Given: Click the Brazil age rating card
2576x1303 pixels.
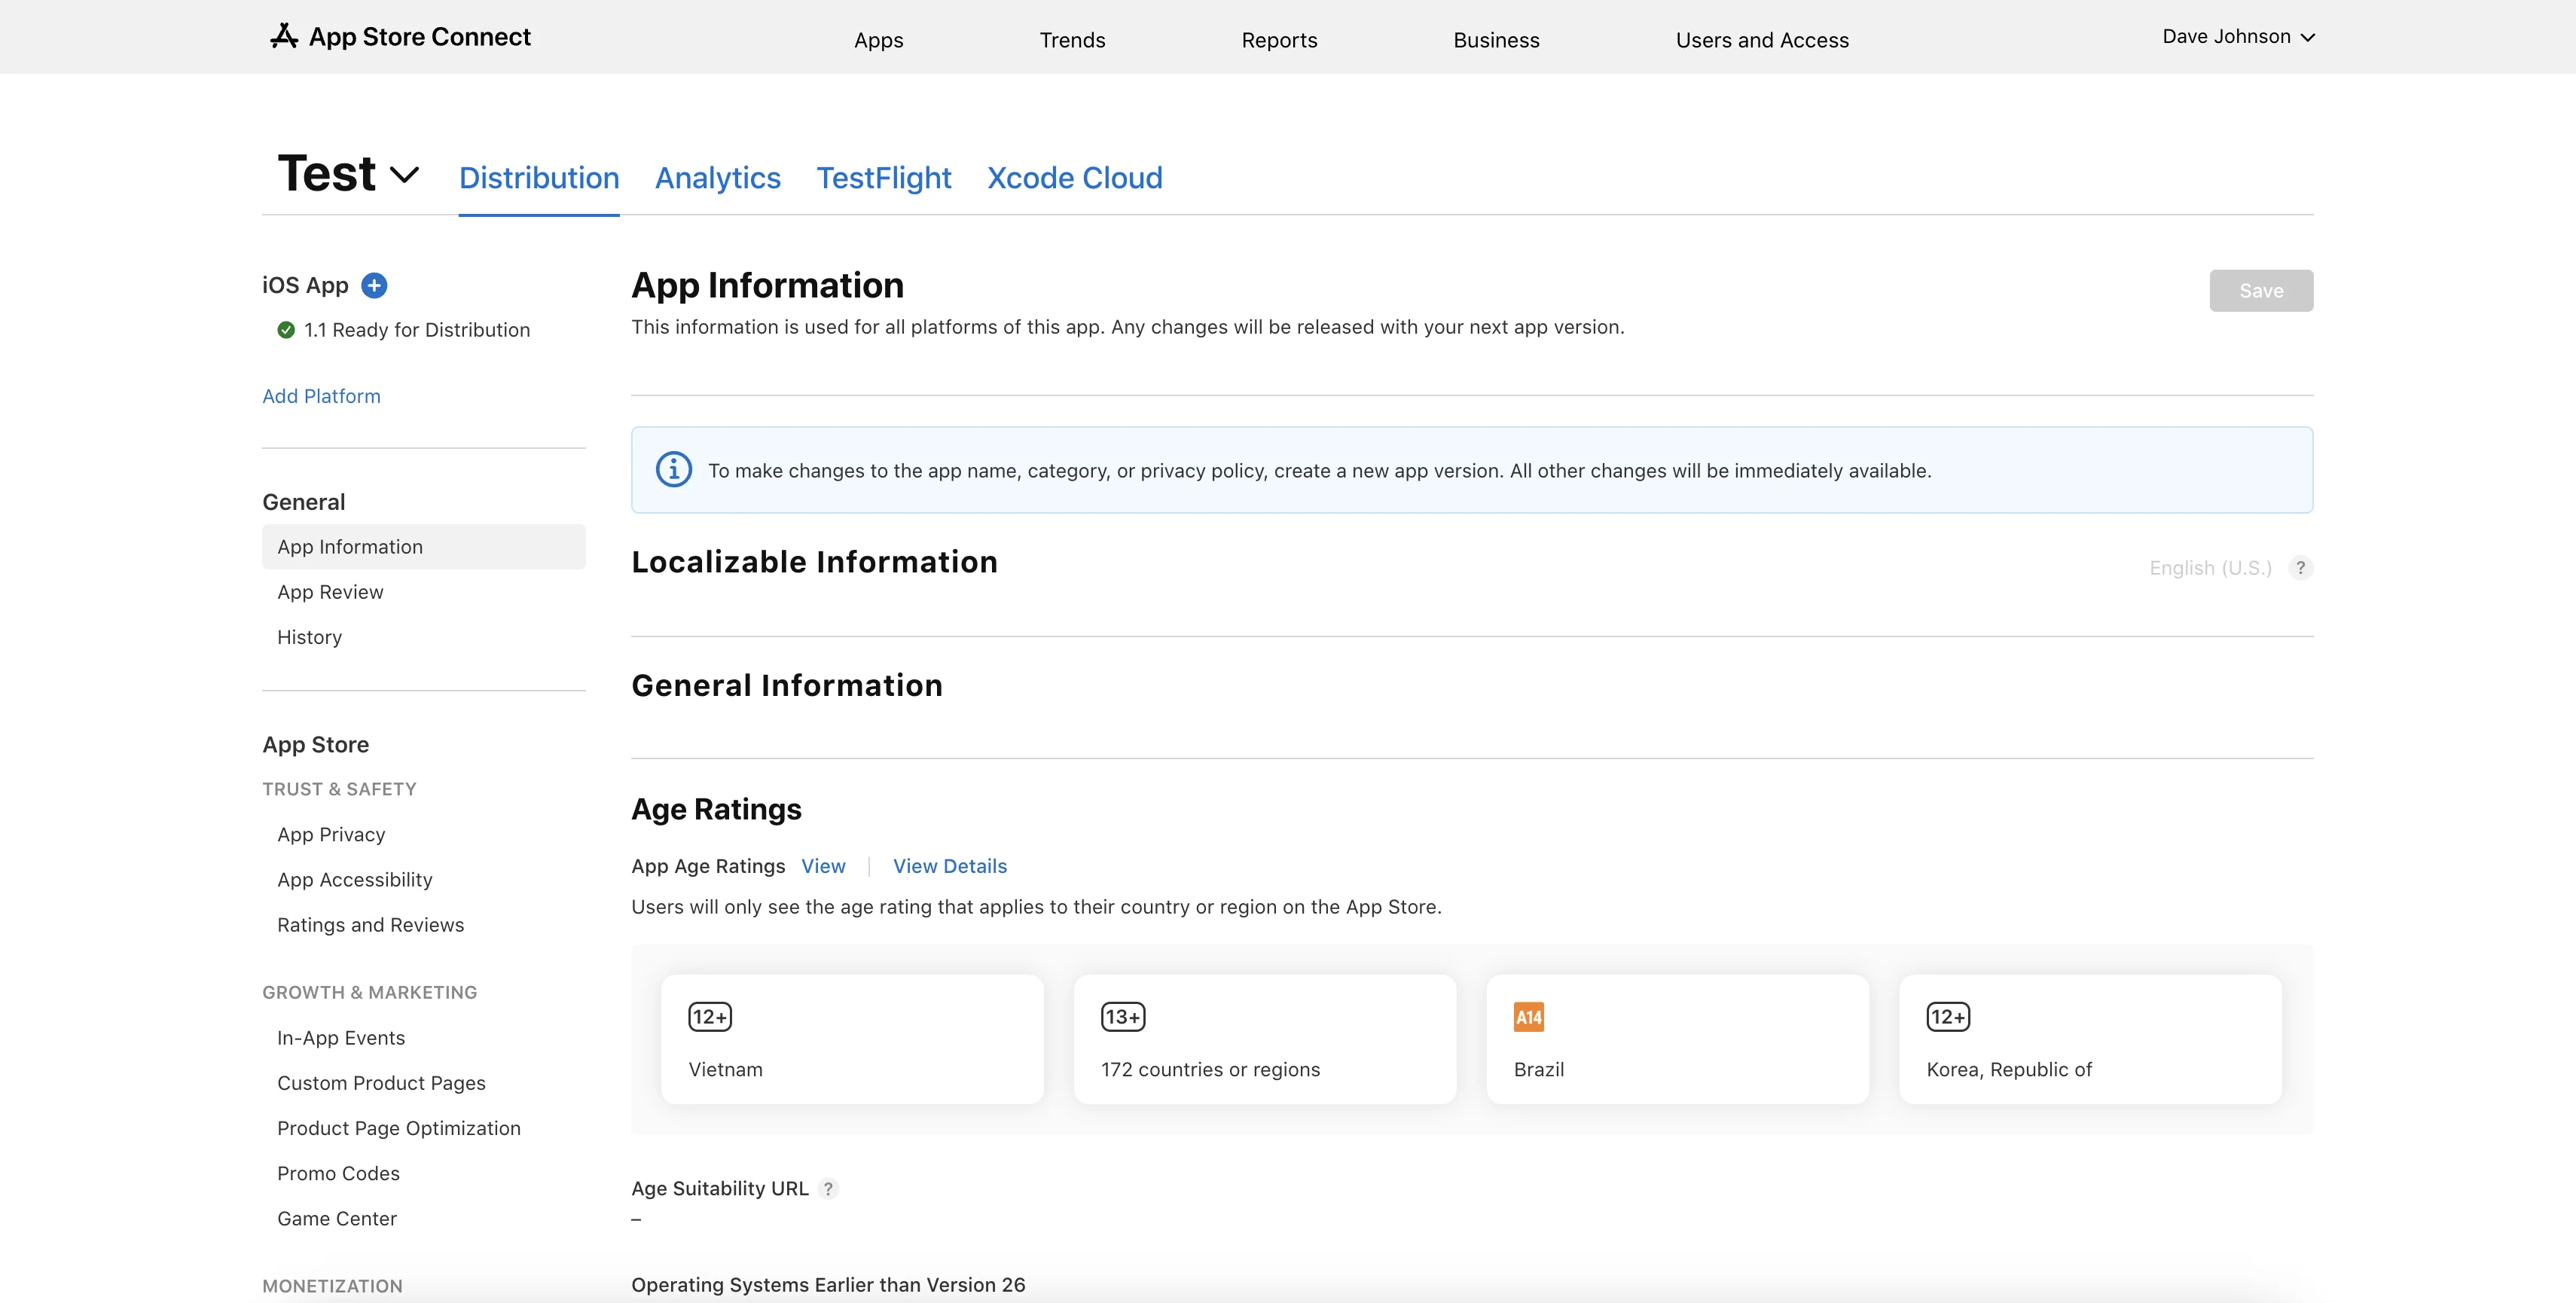Looking at the screenshot, I should pos(1678,1039).
